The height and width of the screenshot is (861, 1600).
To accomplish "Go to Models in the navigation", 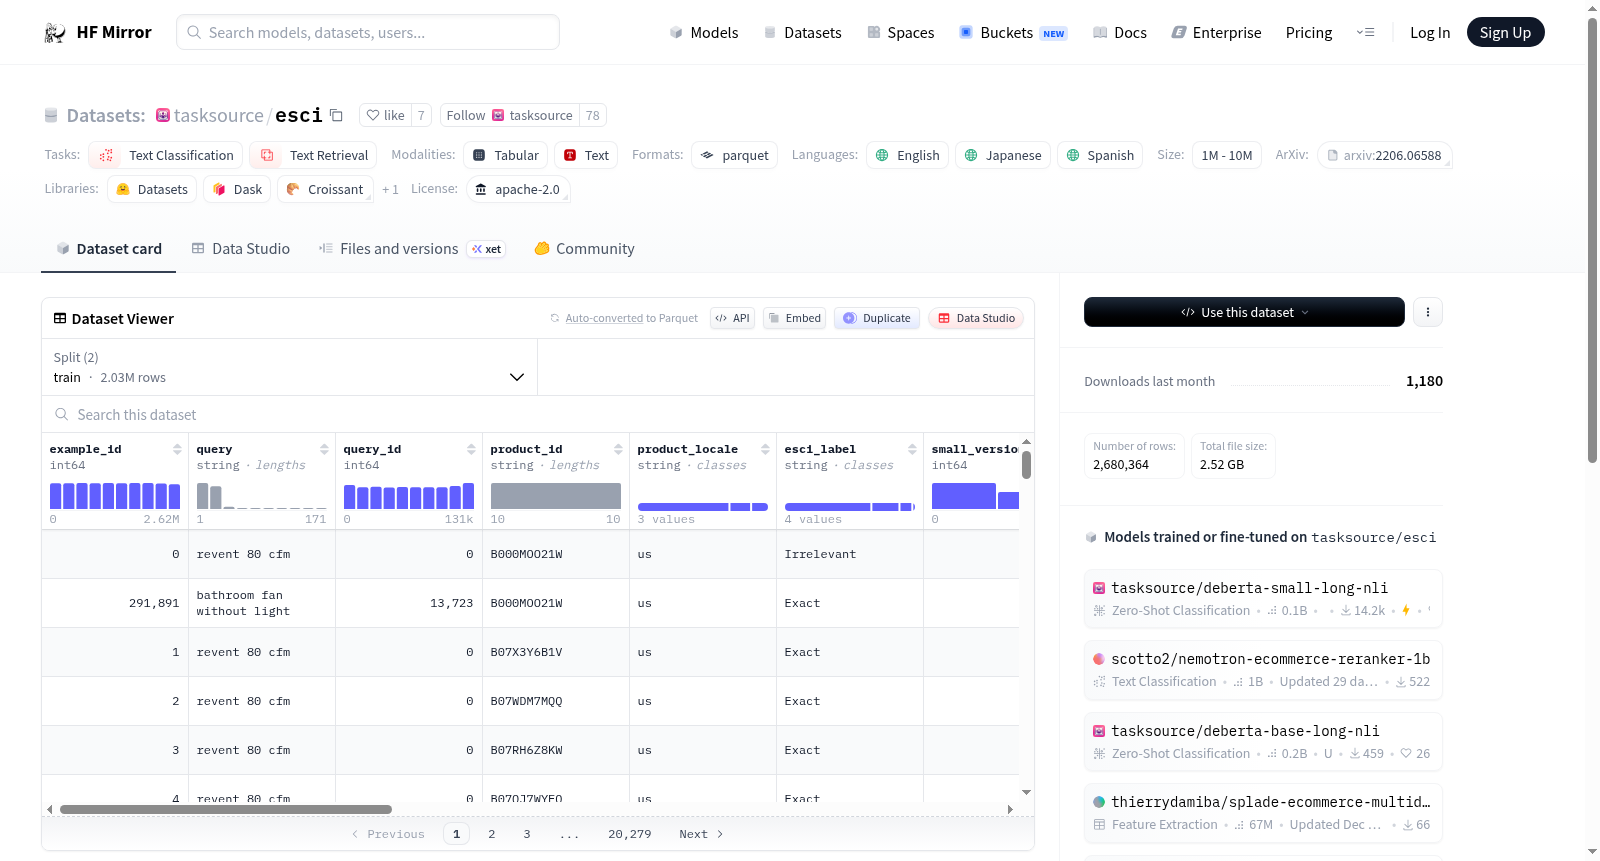I will tap(704, 33).
